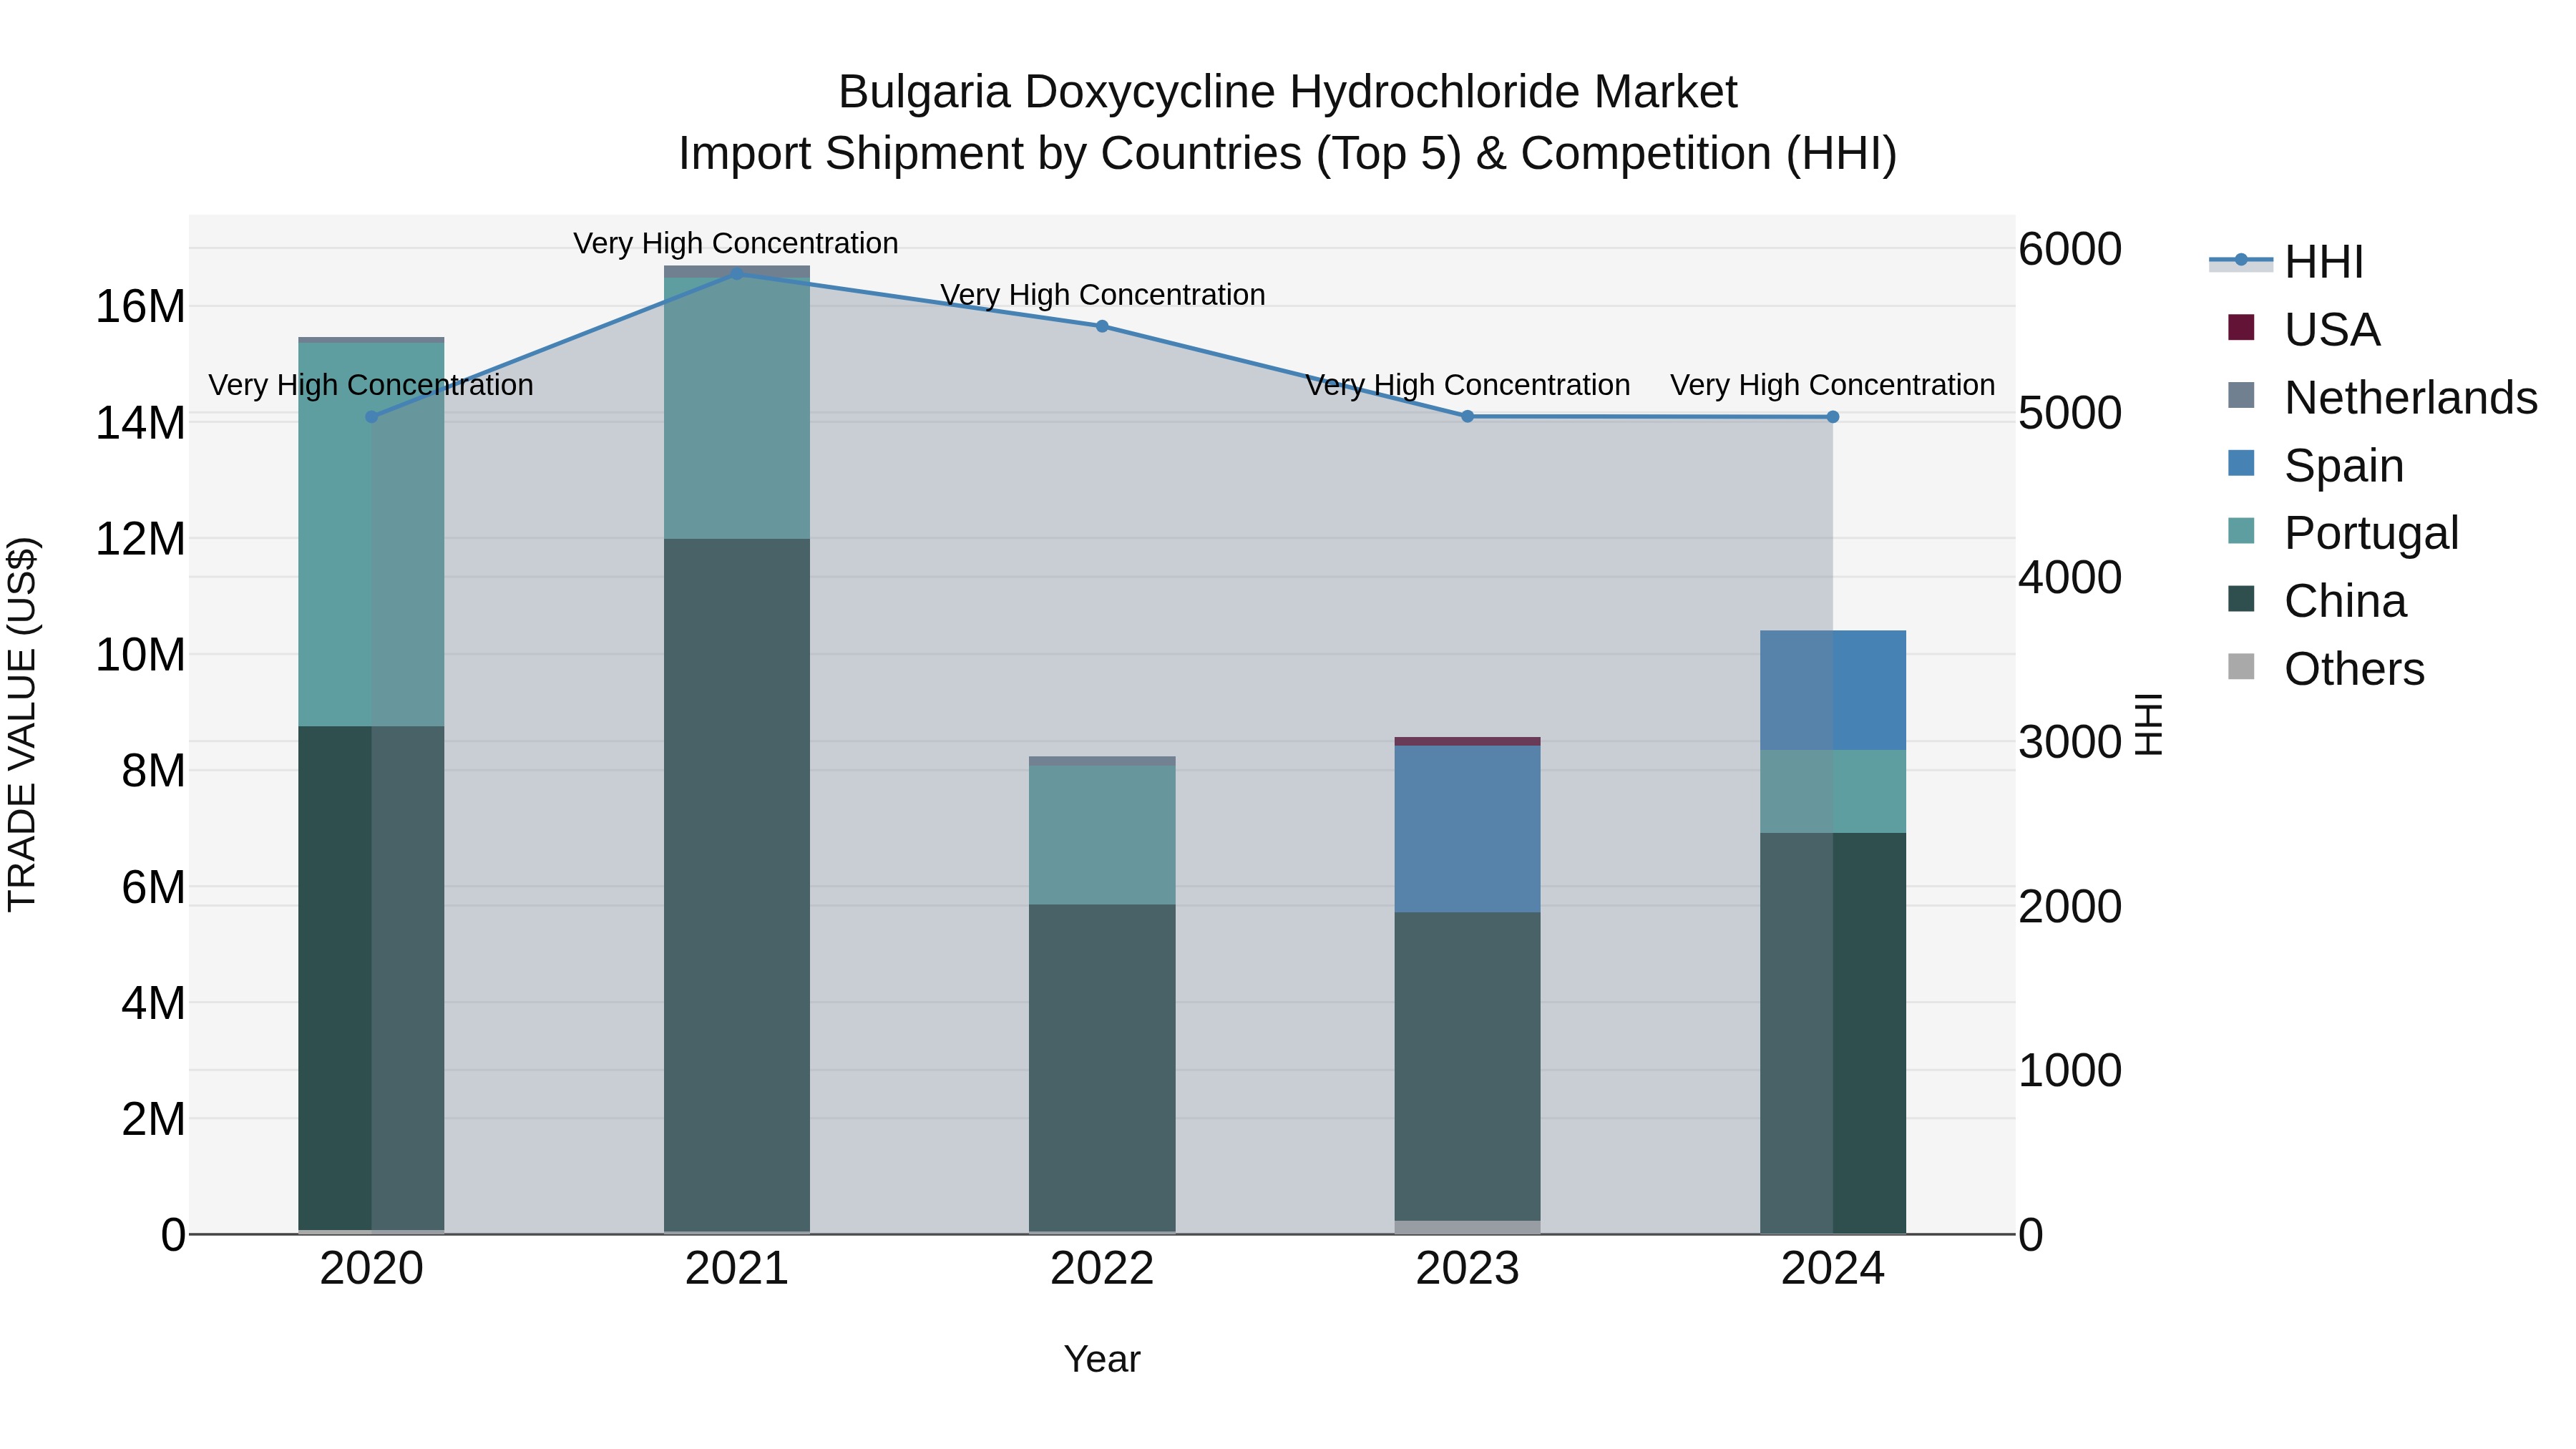Click the Netherlands segment atop 2022 bar
2576x1449 pixels.
1102,761
